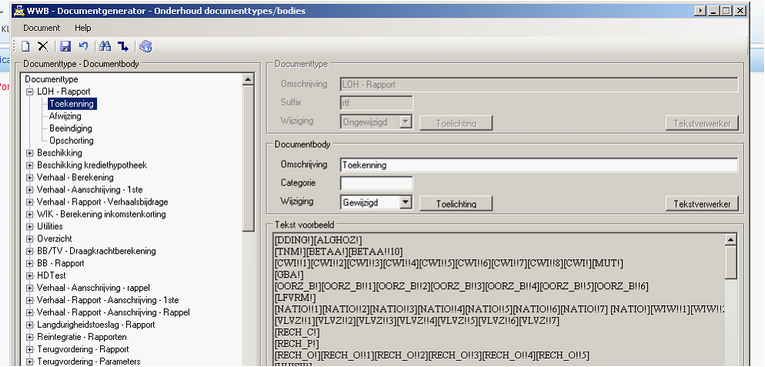Expand the Overzicht tree node

(x=30, y=239)
